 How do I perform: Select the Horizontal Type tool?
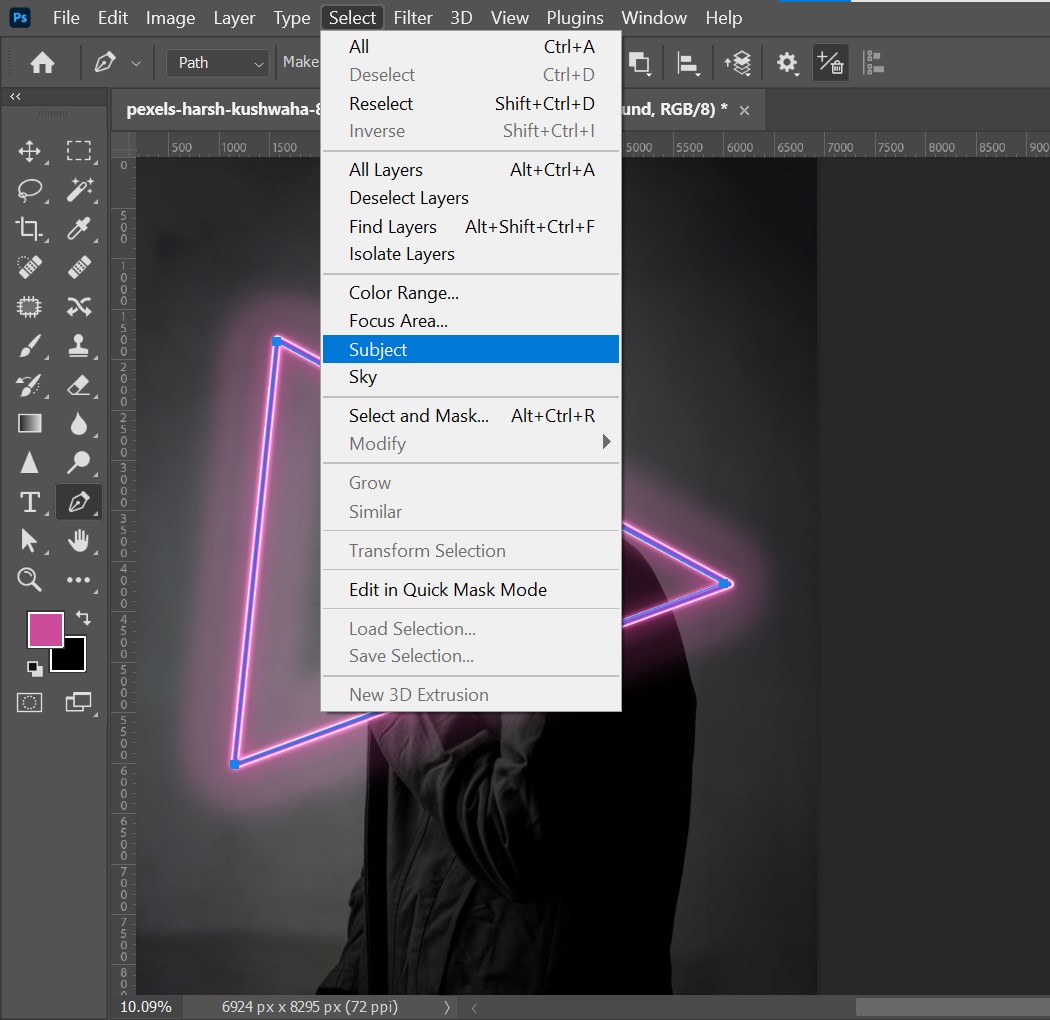click(x=29, y=502)
